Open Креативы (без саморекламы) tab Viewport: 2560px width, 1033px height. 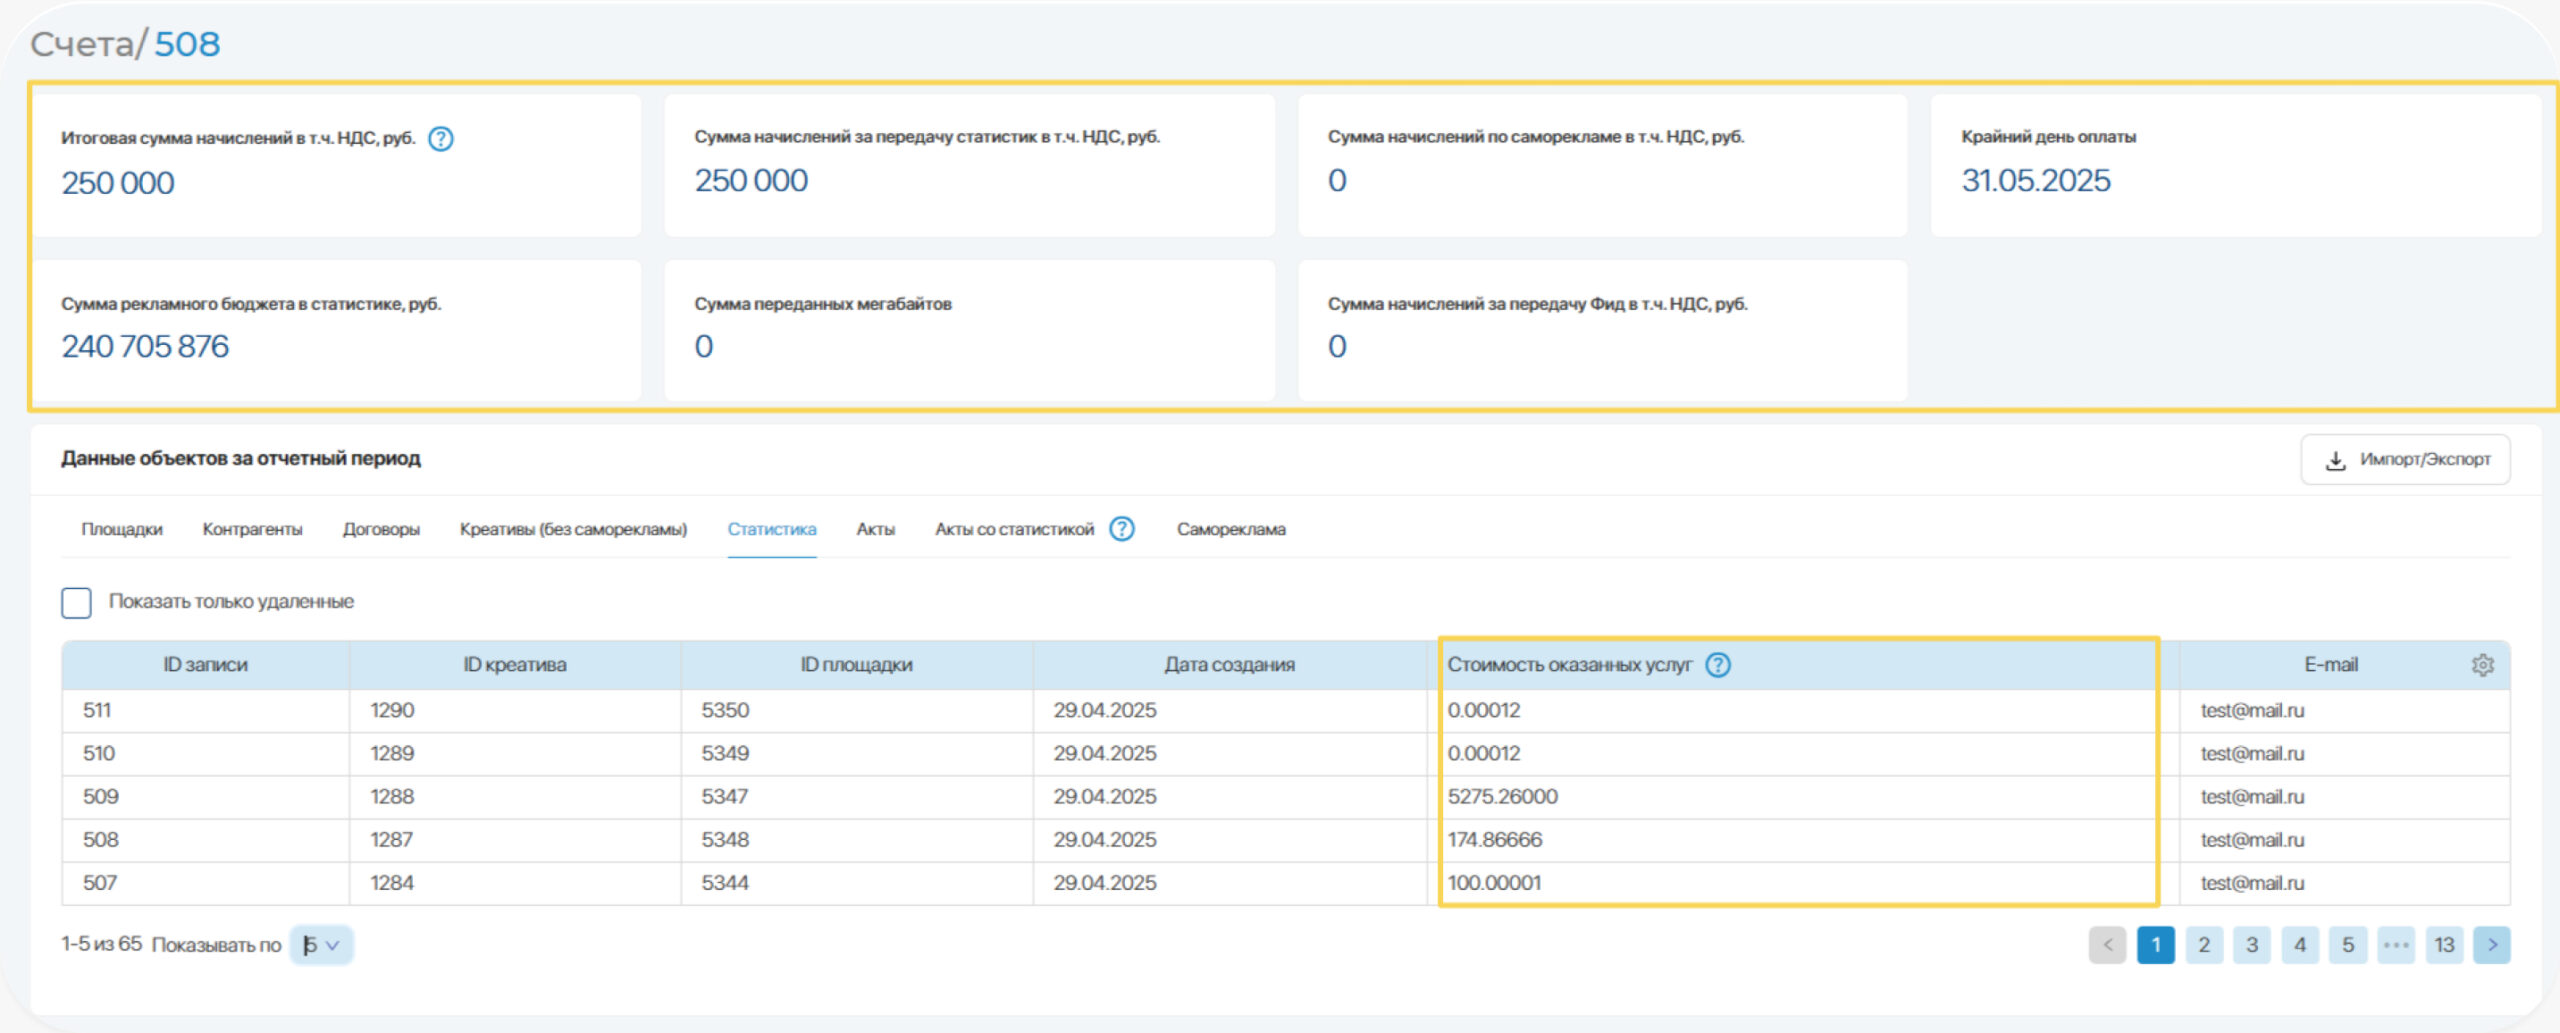click(573, 529)
